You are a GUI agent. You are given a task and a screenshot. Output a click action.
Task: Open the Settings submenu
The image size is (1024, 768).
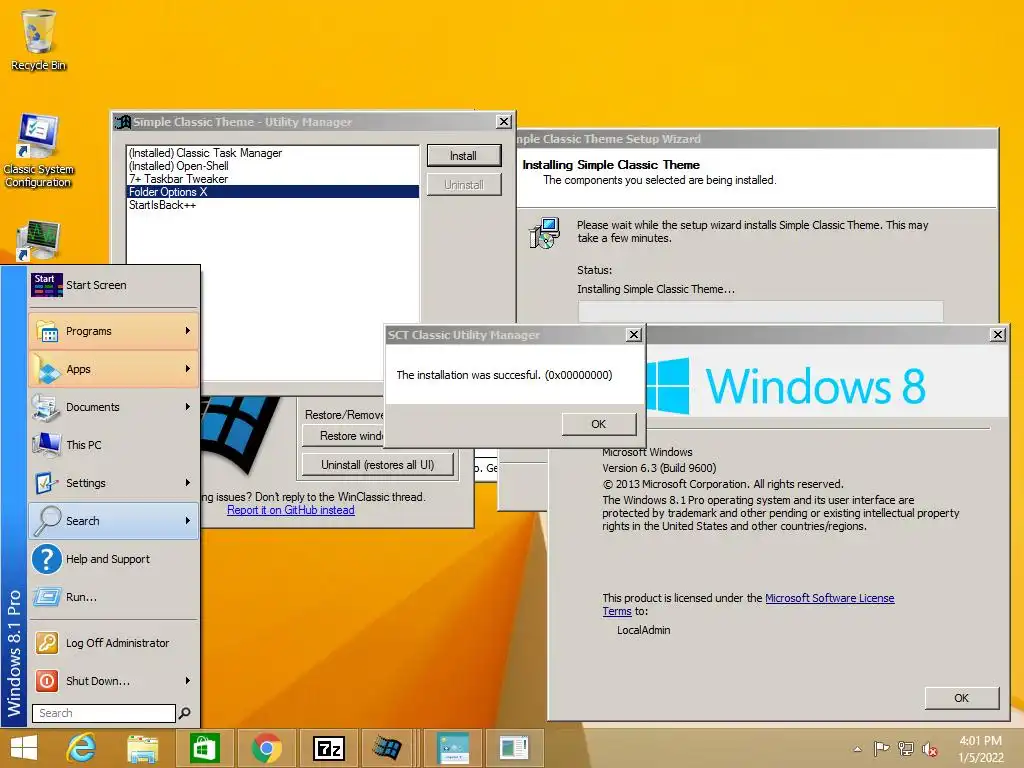pos(113,483)
